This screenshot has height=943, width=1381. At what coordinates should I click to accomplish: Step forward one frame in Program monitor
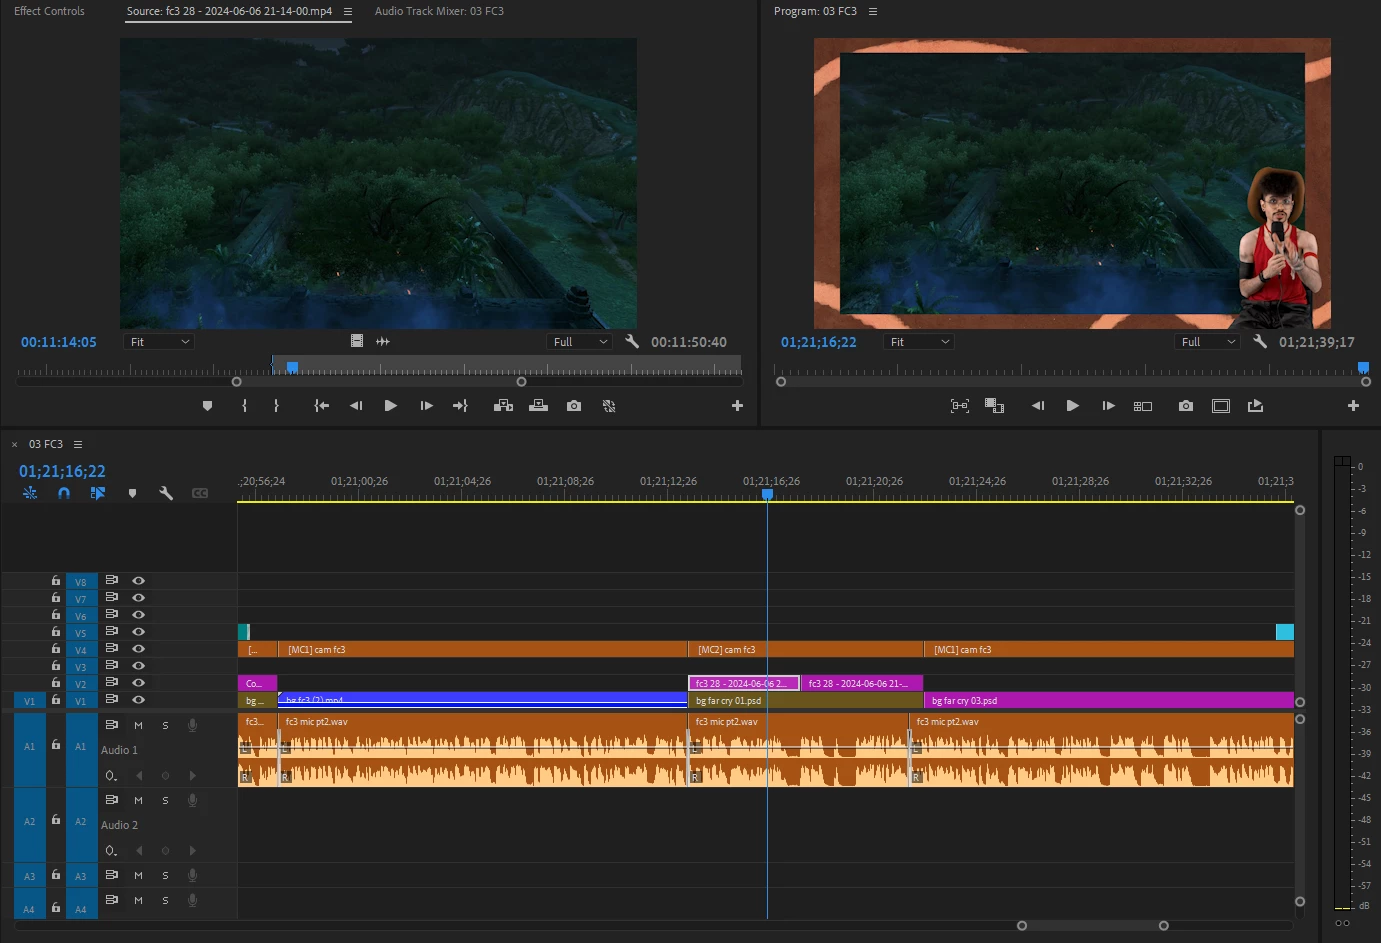[x=1108, y=406]
